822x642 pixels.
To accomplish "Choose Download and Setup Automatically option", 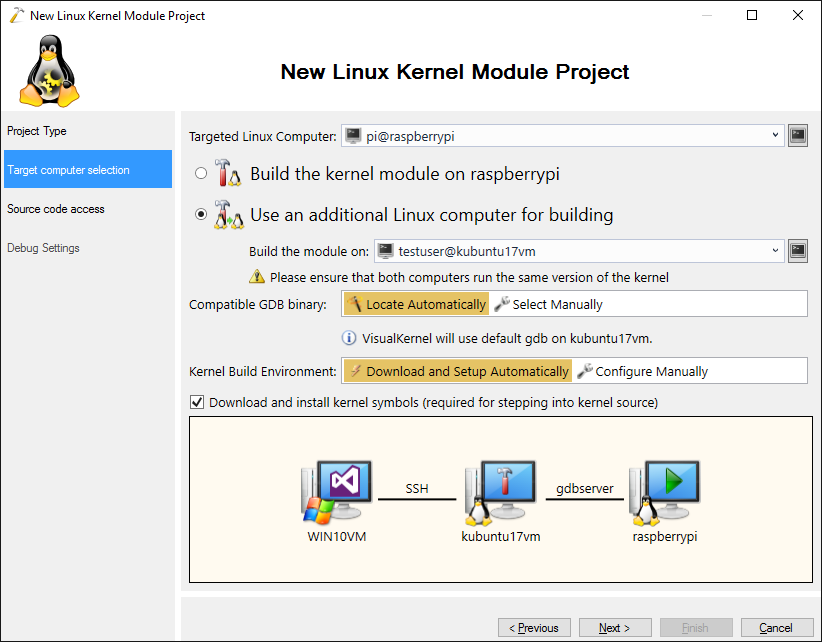I will (458, 371).
